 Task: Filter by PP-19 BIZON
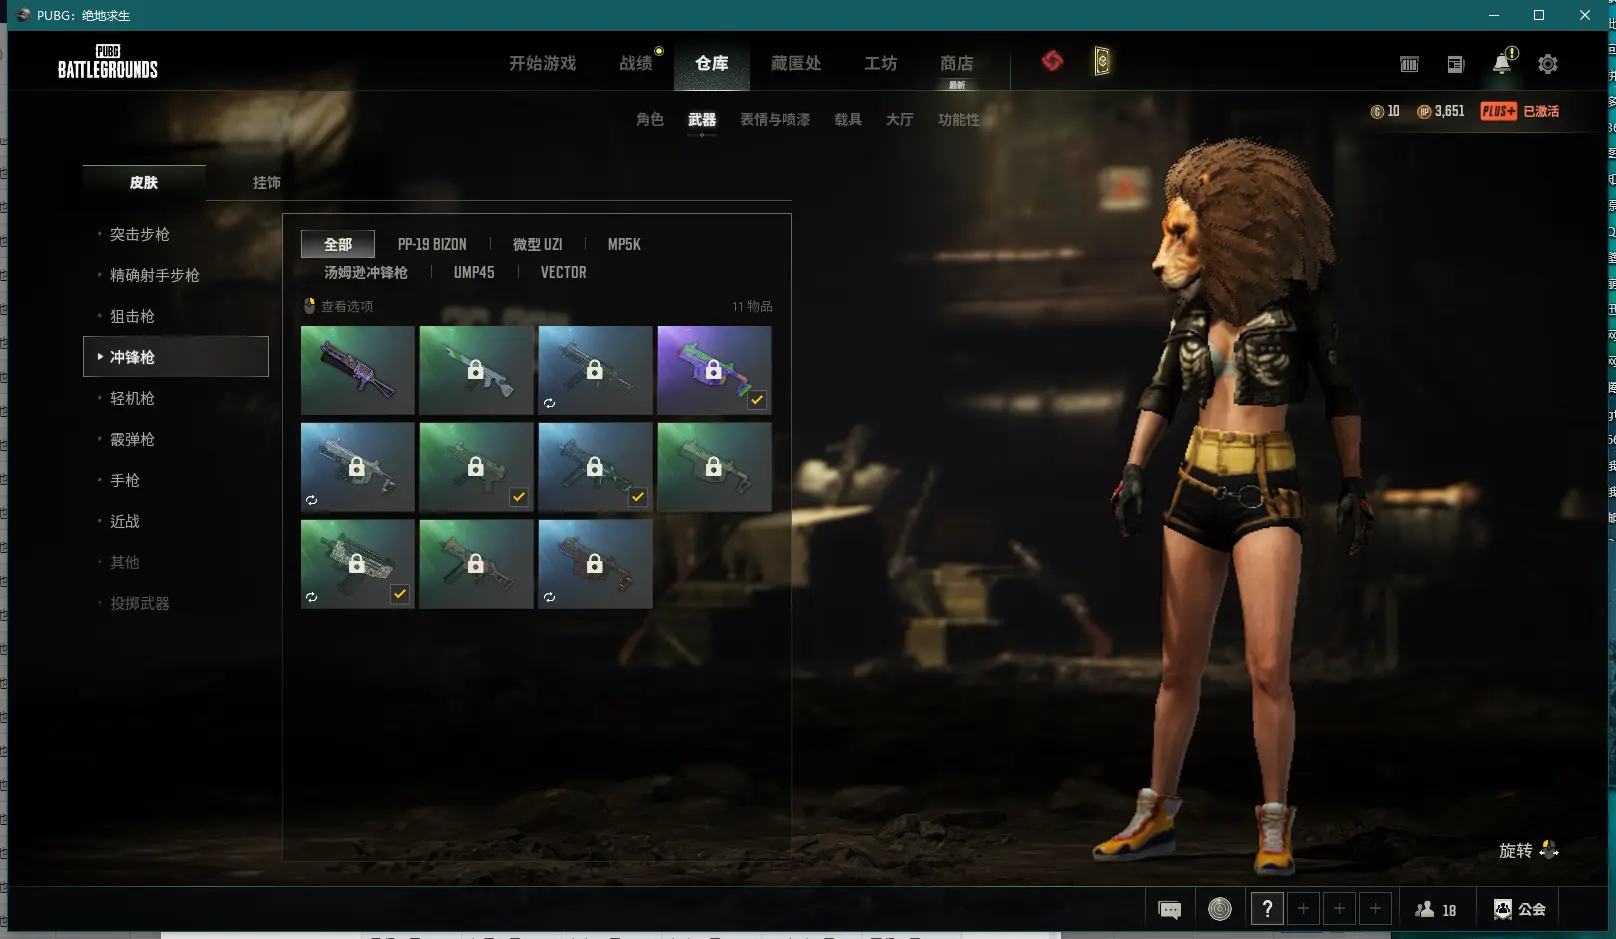click(x=432, y=244)
